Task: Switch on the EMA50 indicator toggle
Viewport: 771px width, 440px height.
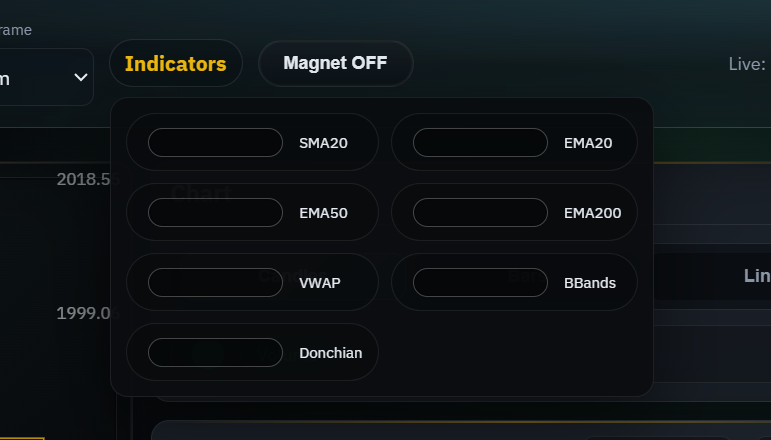Action: pos(215,213)
